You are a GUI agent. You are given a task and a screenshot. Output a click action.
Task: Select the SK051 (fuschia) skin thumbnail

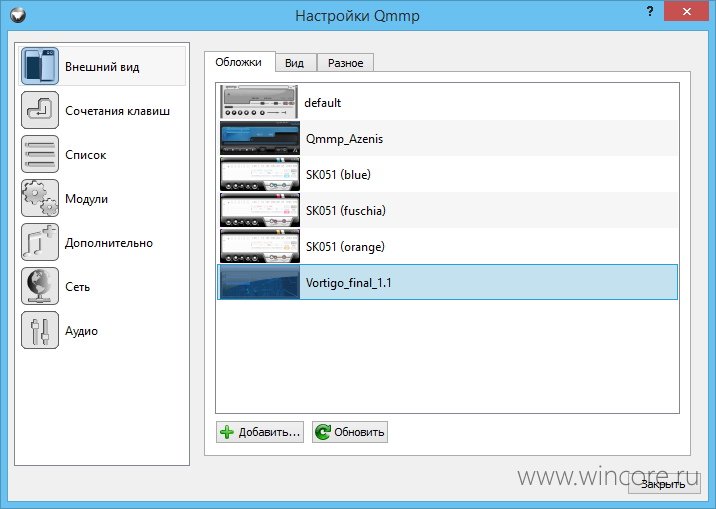(x=259, y=210)
